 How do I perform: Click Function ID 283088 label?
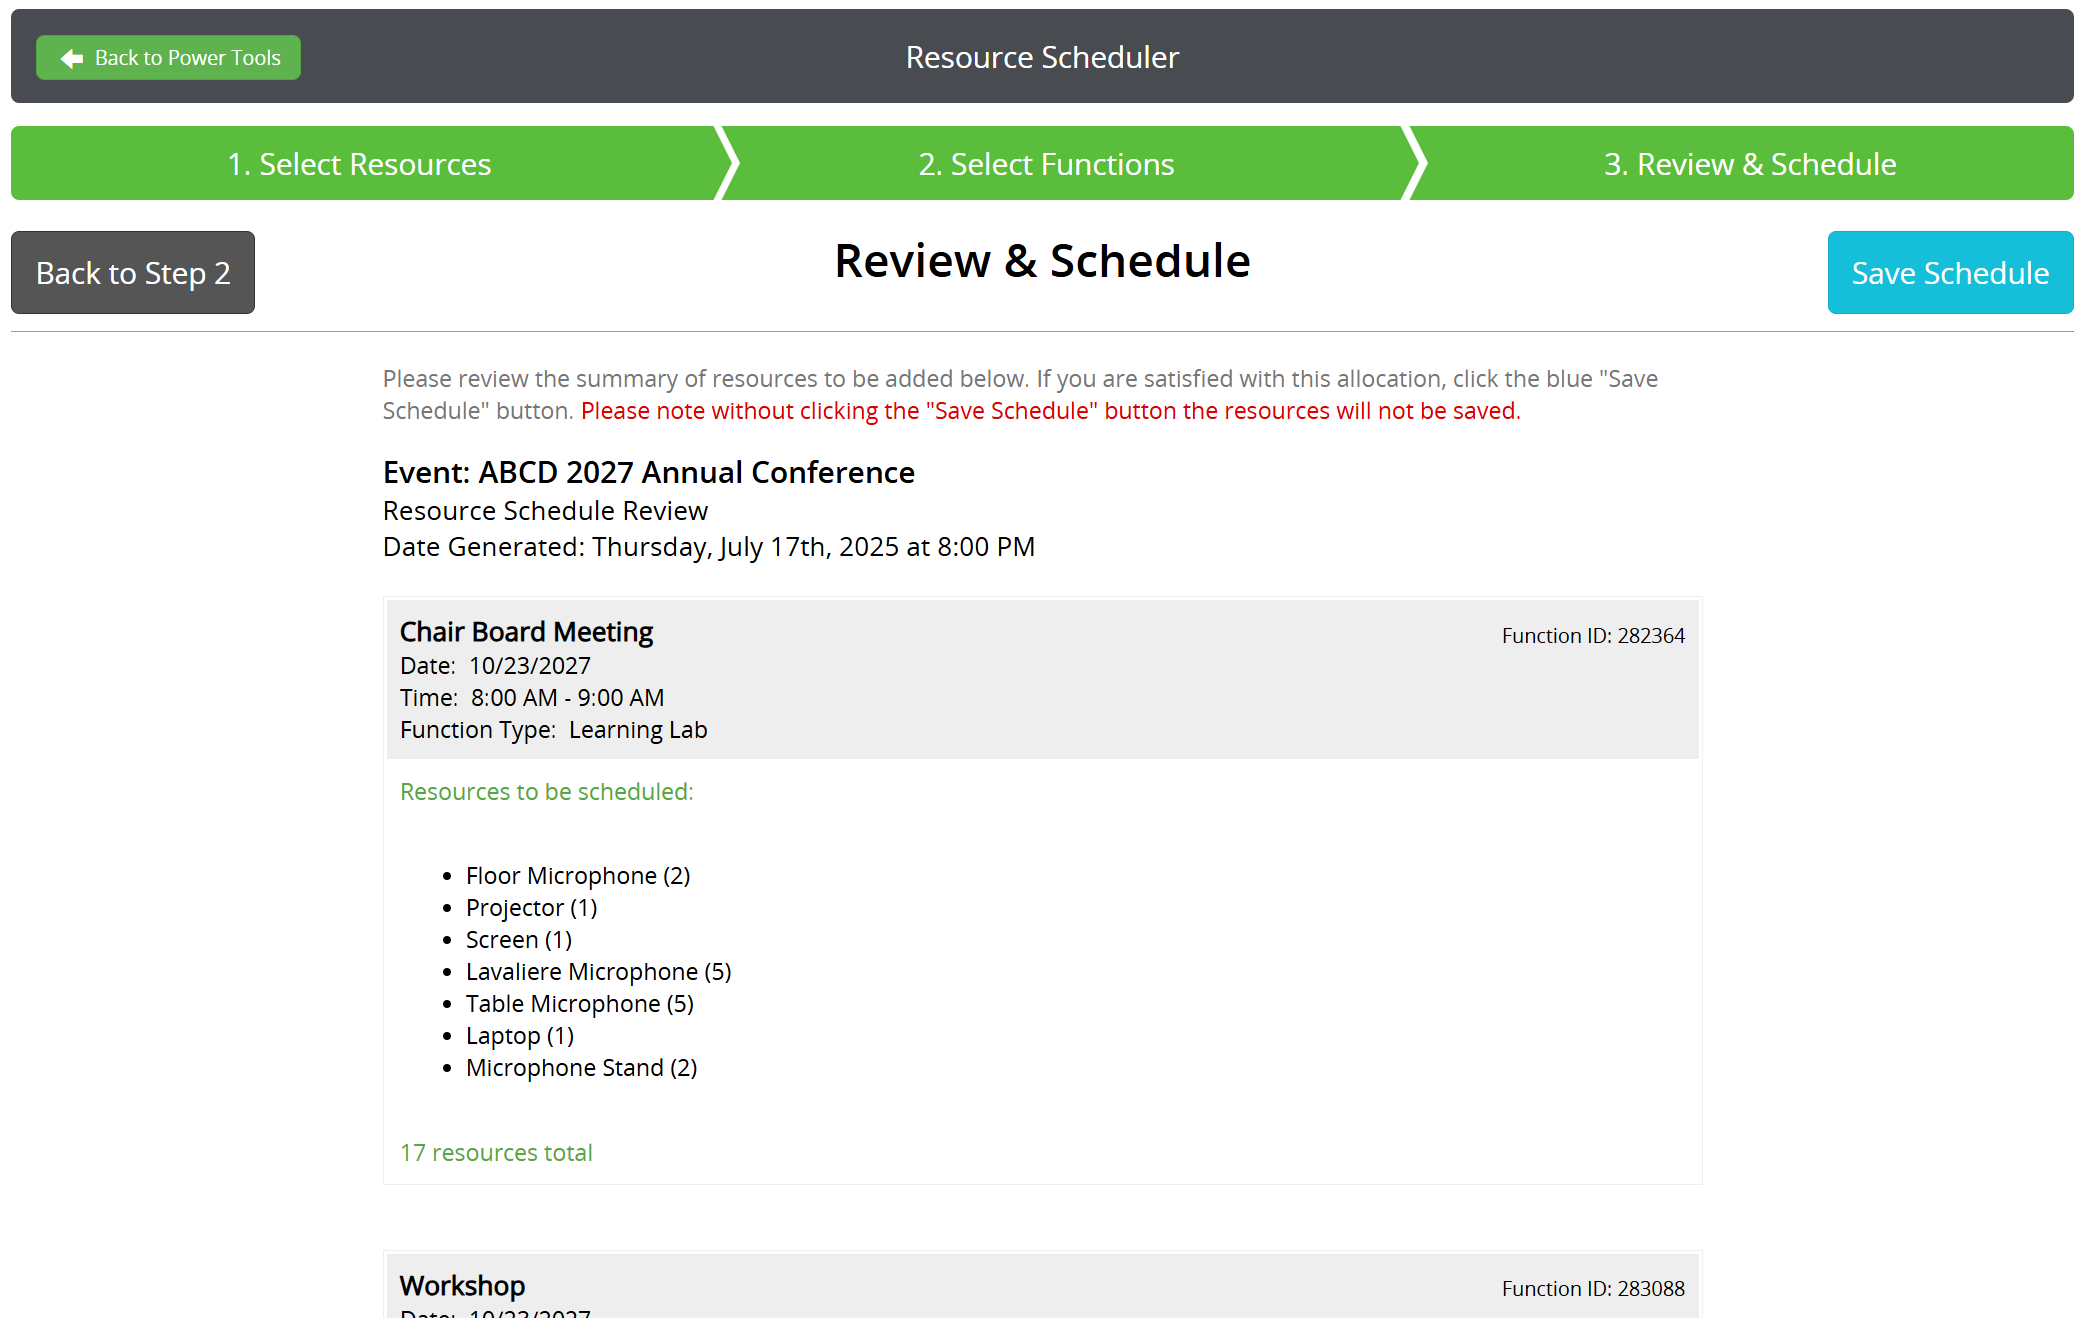(x=1592, y=1289)
